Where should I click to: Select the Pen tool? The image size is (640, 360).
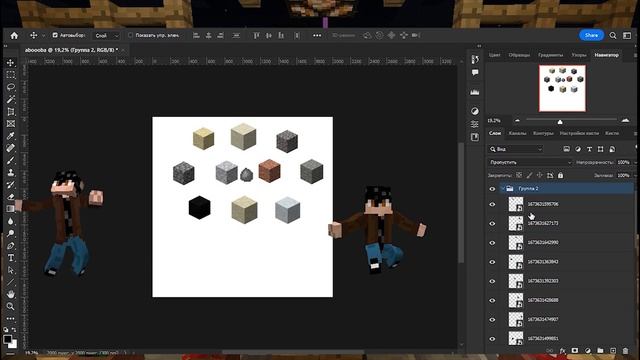pyautogui.click(x=11, y=246)
